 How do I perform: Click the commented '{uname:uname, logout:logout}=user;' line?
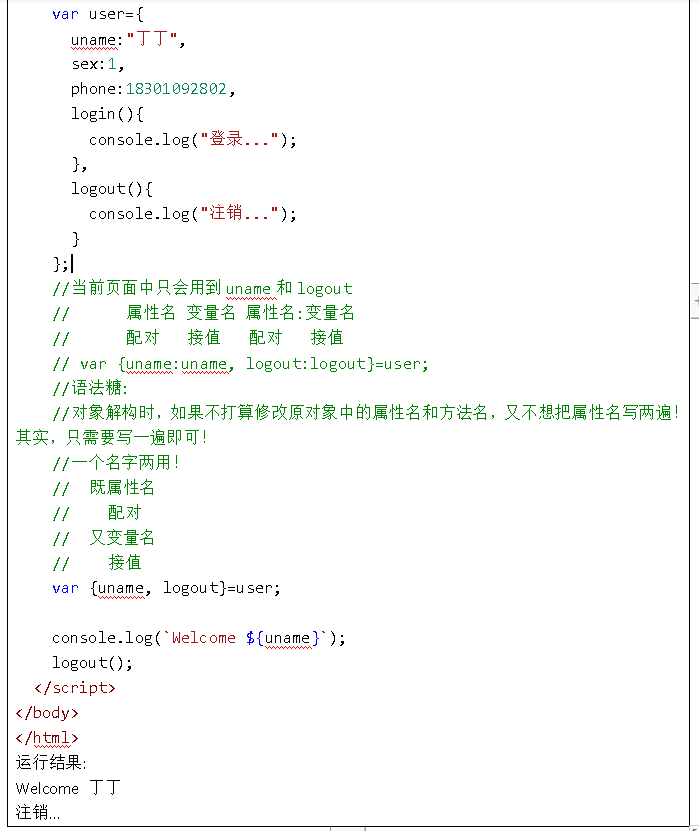point(240,364)
